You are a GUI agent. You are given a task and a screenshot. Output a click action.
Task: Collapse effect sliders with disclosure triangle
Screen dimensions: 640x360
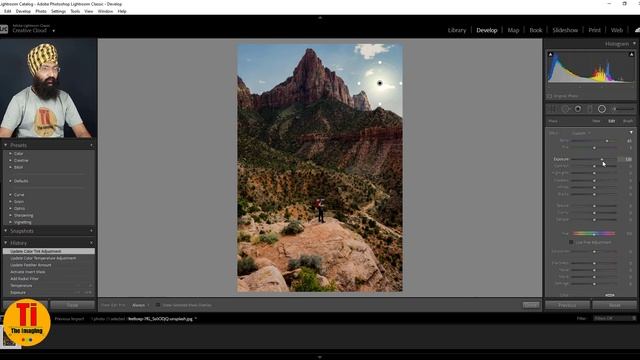tap(631, 133)
